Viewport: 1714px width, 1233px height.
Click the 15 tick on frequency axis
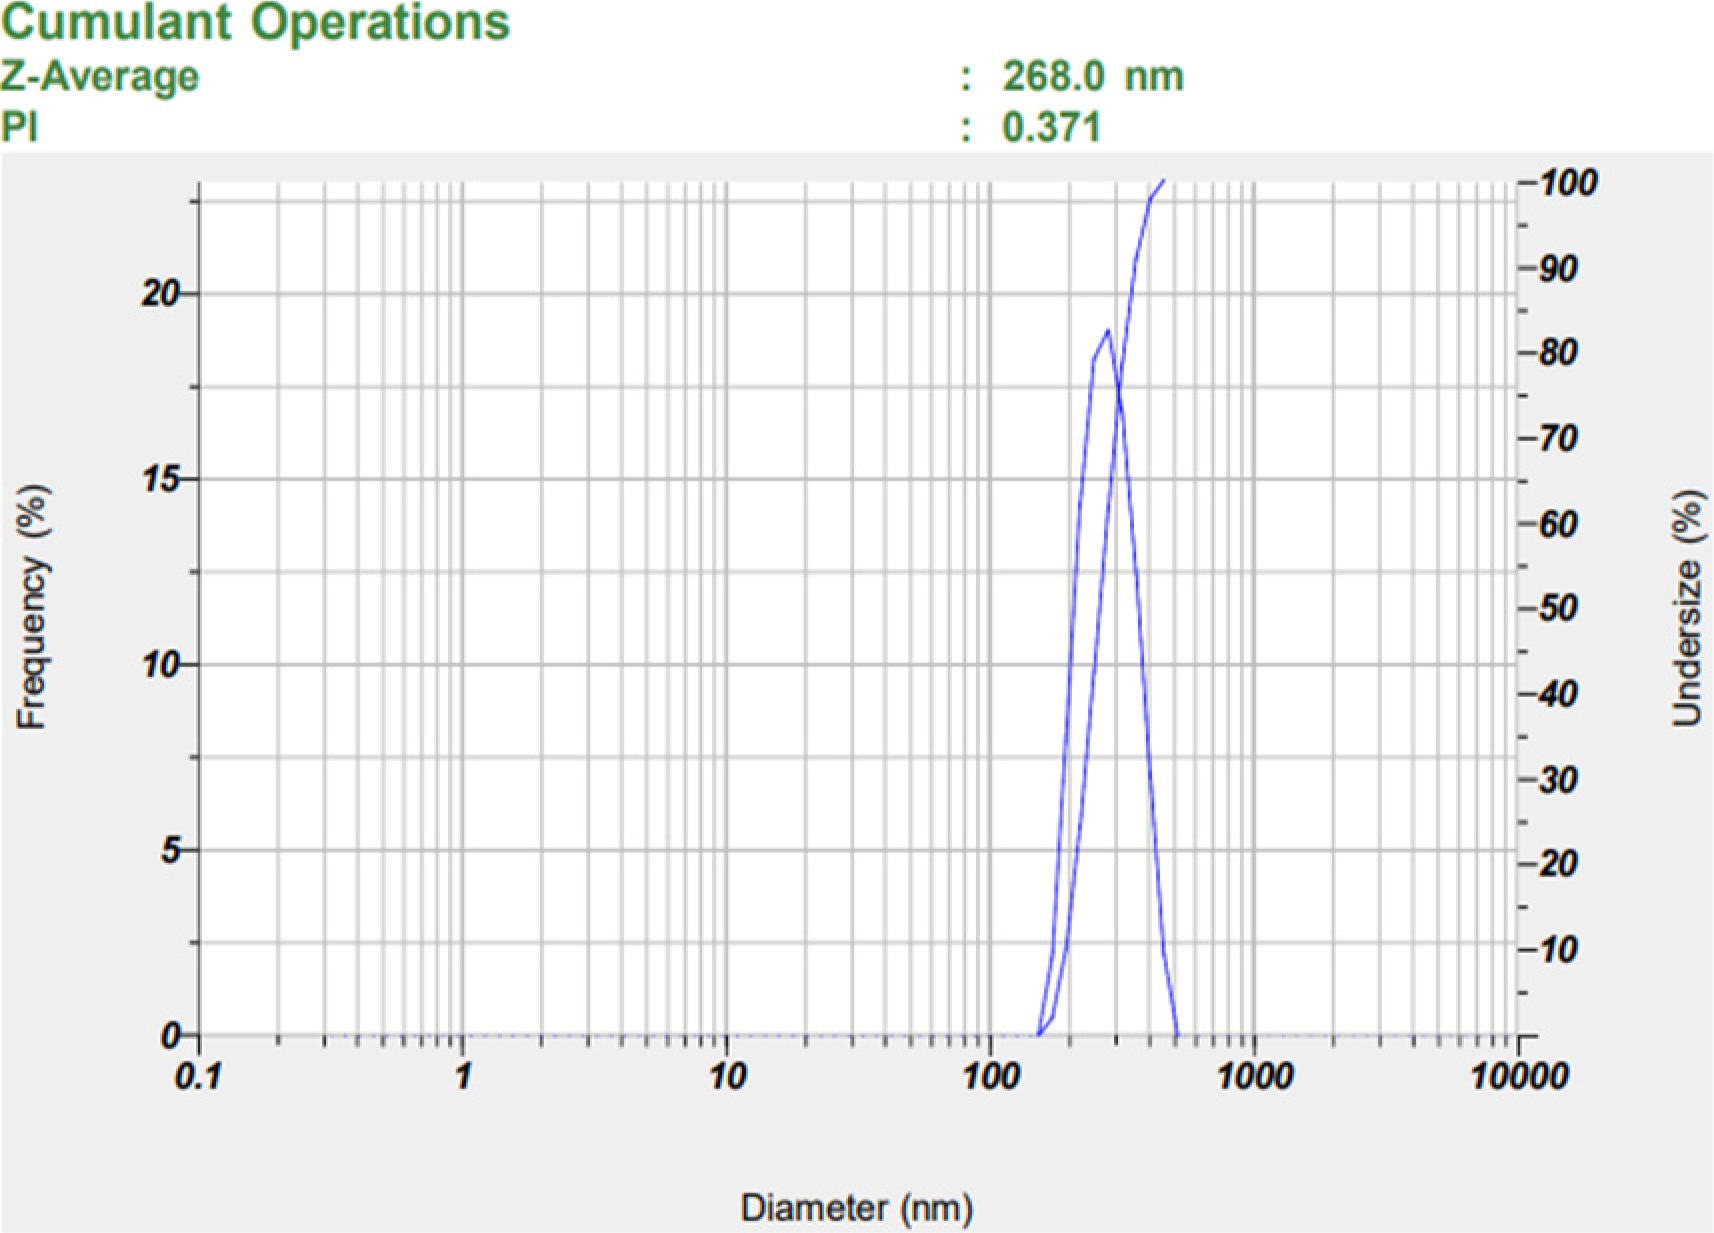pyautogui.click(x=162, y=480)
